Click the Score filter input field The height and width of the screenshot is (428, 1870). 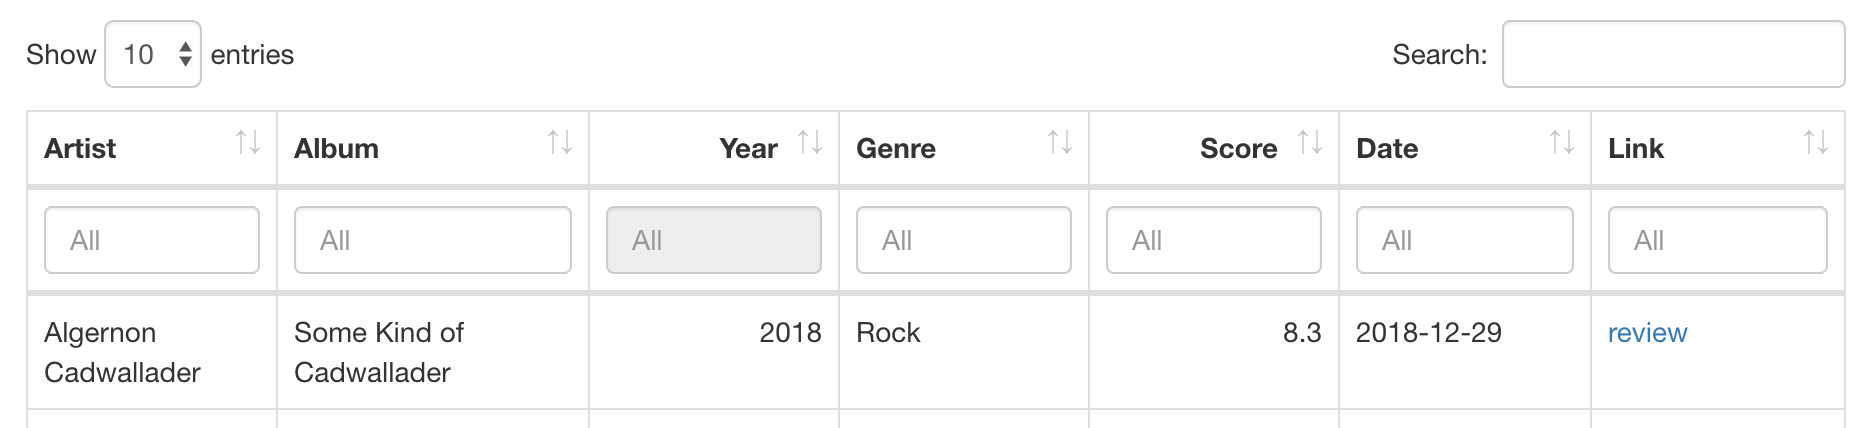coord(1214,240)
